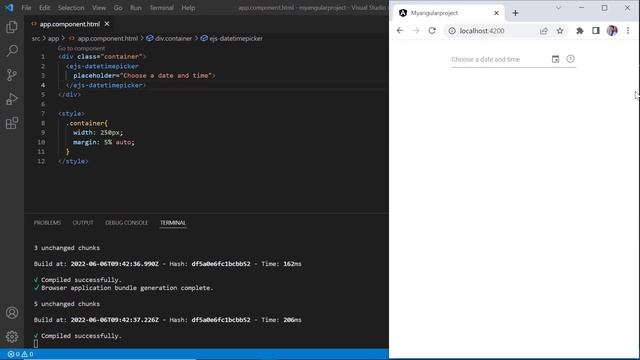The image size is (640, 360).
Task: Click errors and warnings count in status bar
Action: (x=20, y=354)
